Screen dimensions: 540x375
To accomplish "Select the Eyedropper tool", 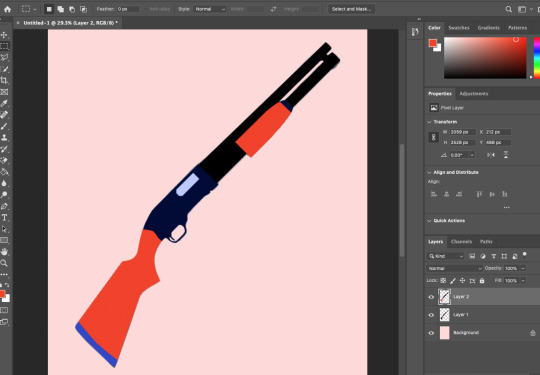I will (4, 103).
